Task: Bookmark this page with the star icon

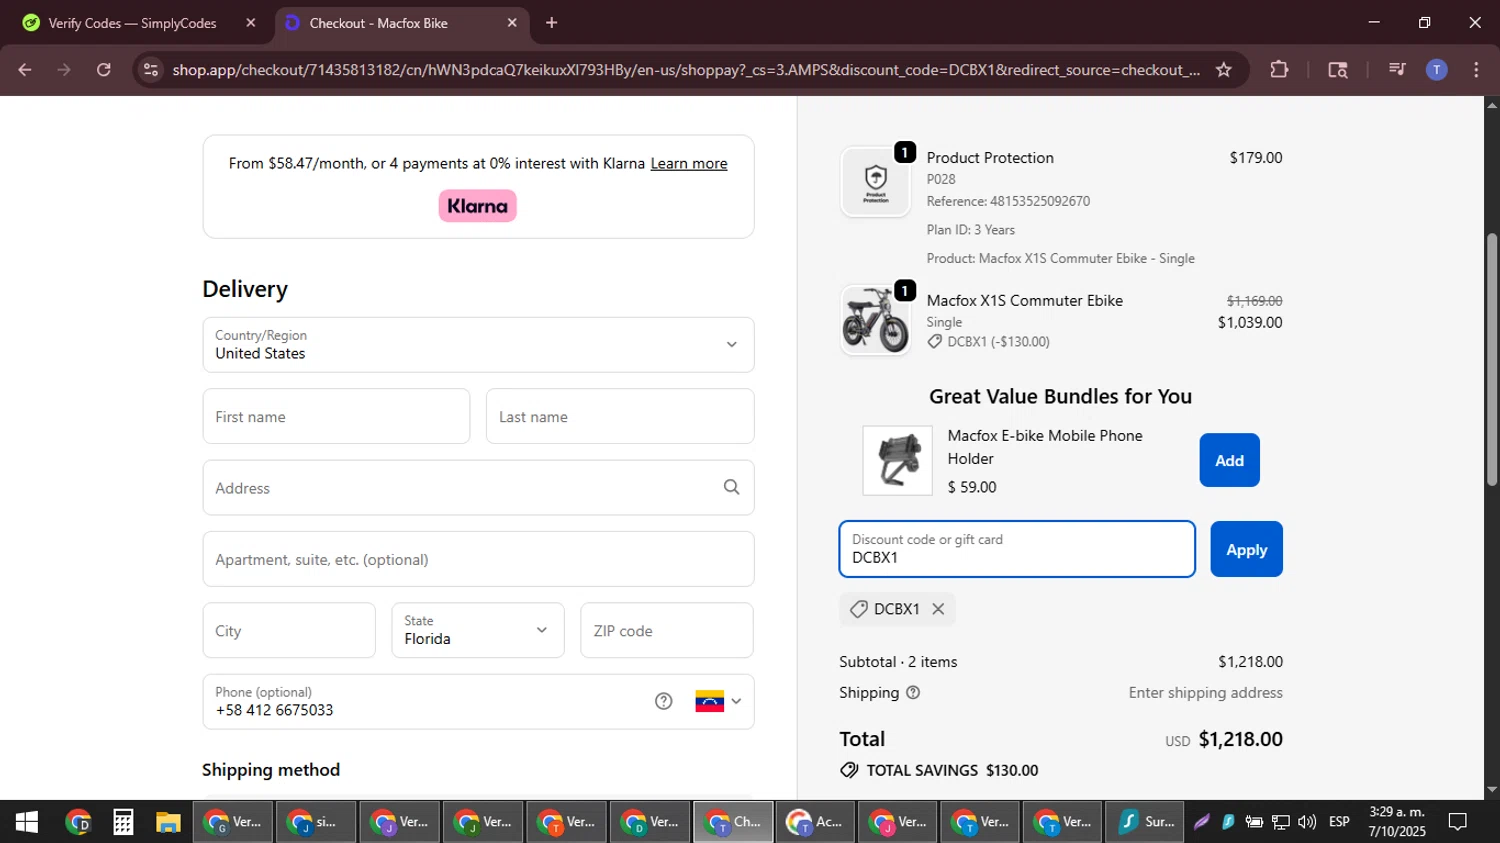Action: click(1224, 70)
